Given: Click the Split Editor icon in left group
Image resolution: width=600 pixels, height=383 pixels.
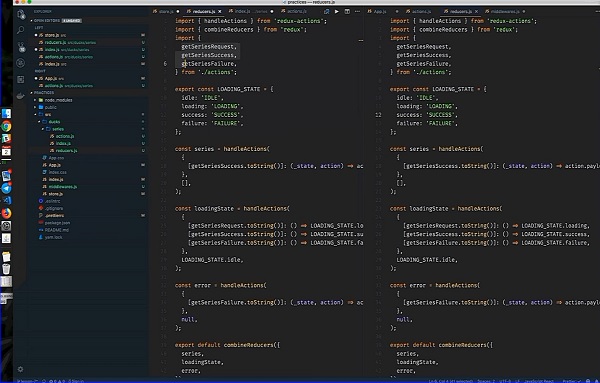Looking at the screenshot, I should 347,11.
